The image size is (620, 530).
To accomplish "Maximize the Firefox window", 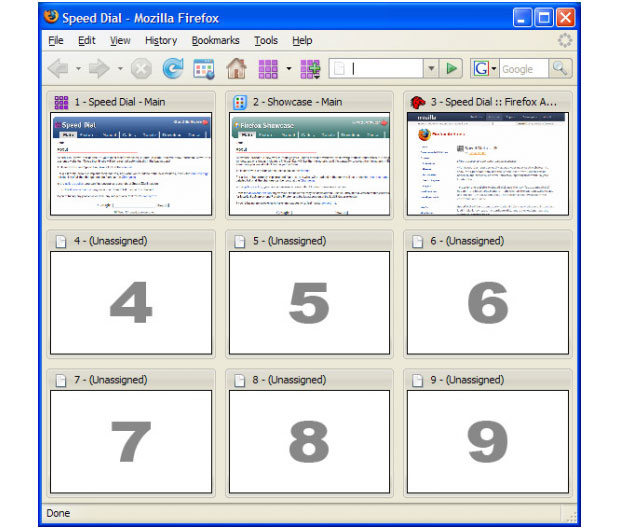I will (544, 18).
